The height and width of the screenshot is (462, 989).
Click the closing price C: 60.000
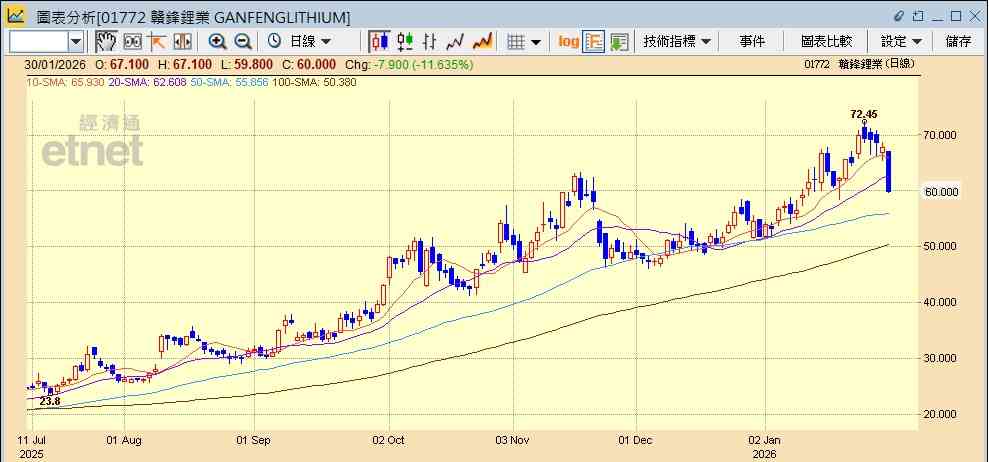[309, 64]
